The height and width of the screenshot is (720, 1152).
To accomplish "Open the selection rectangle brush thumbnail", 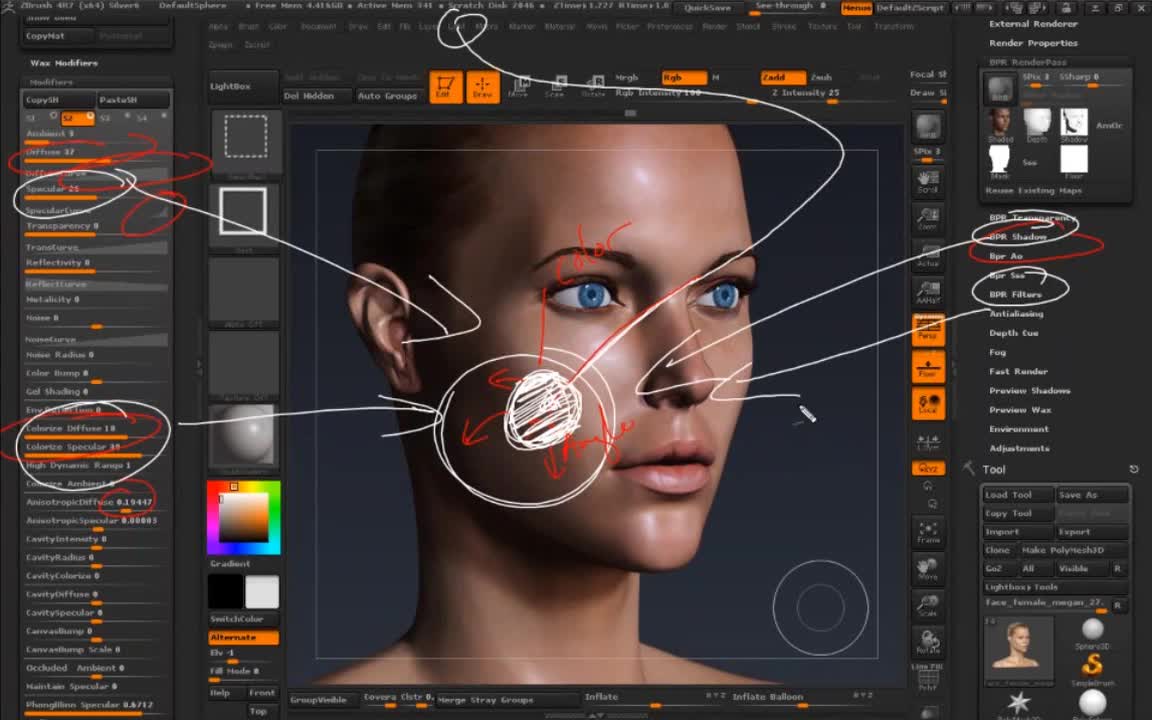I will pos(245,141).
